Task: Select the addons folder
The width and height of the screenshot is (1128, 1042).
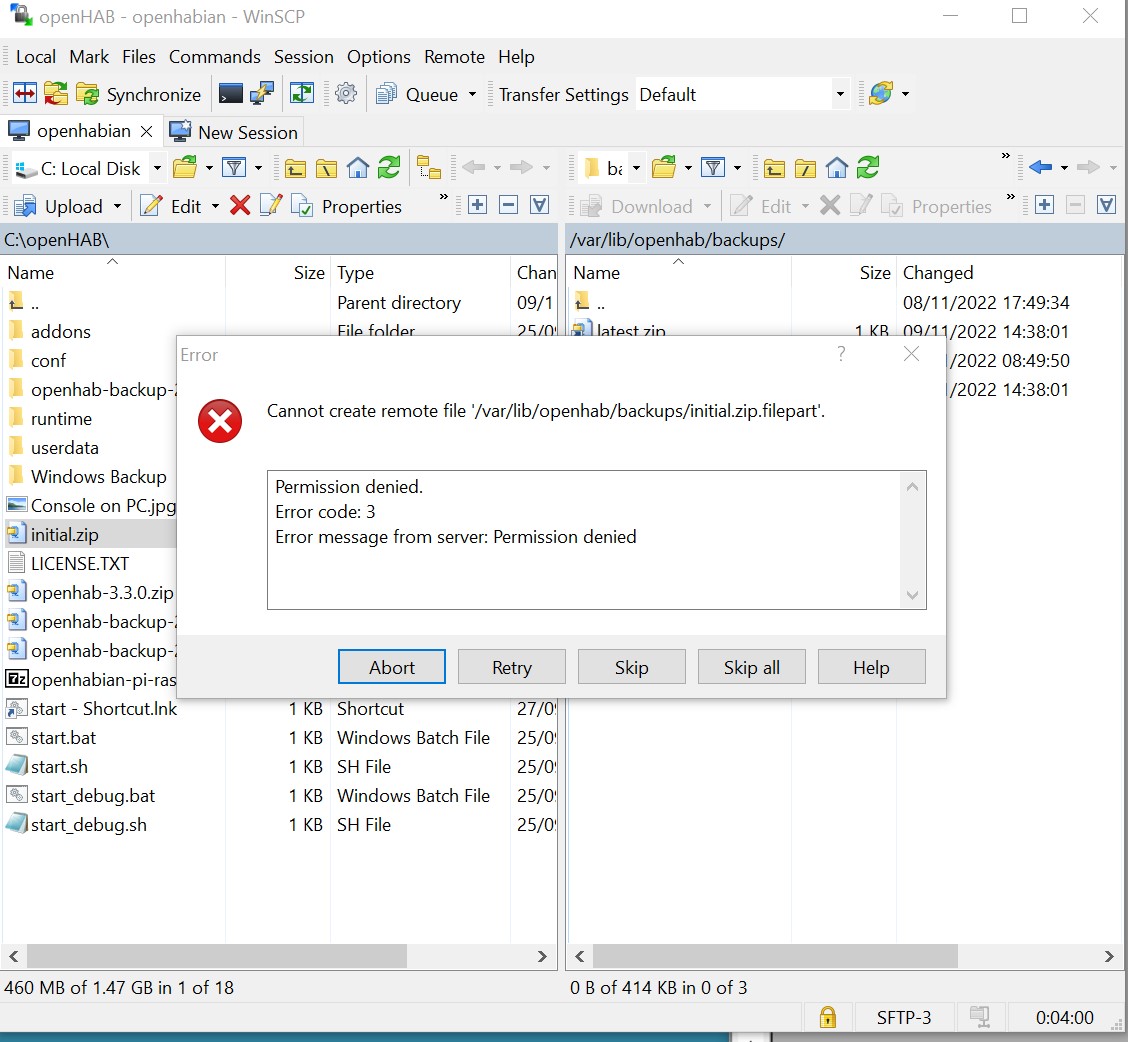Action: pyautogui.click(x=60, y=332)
